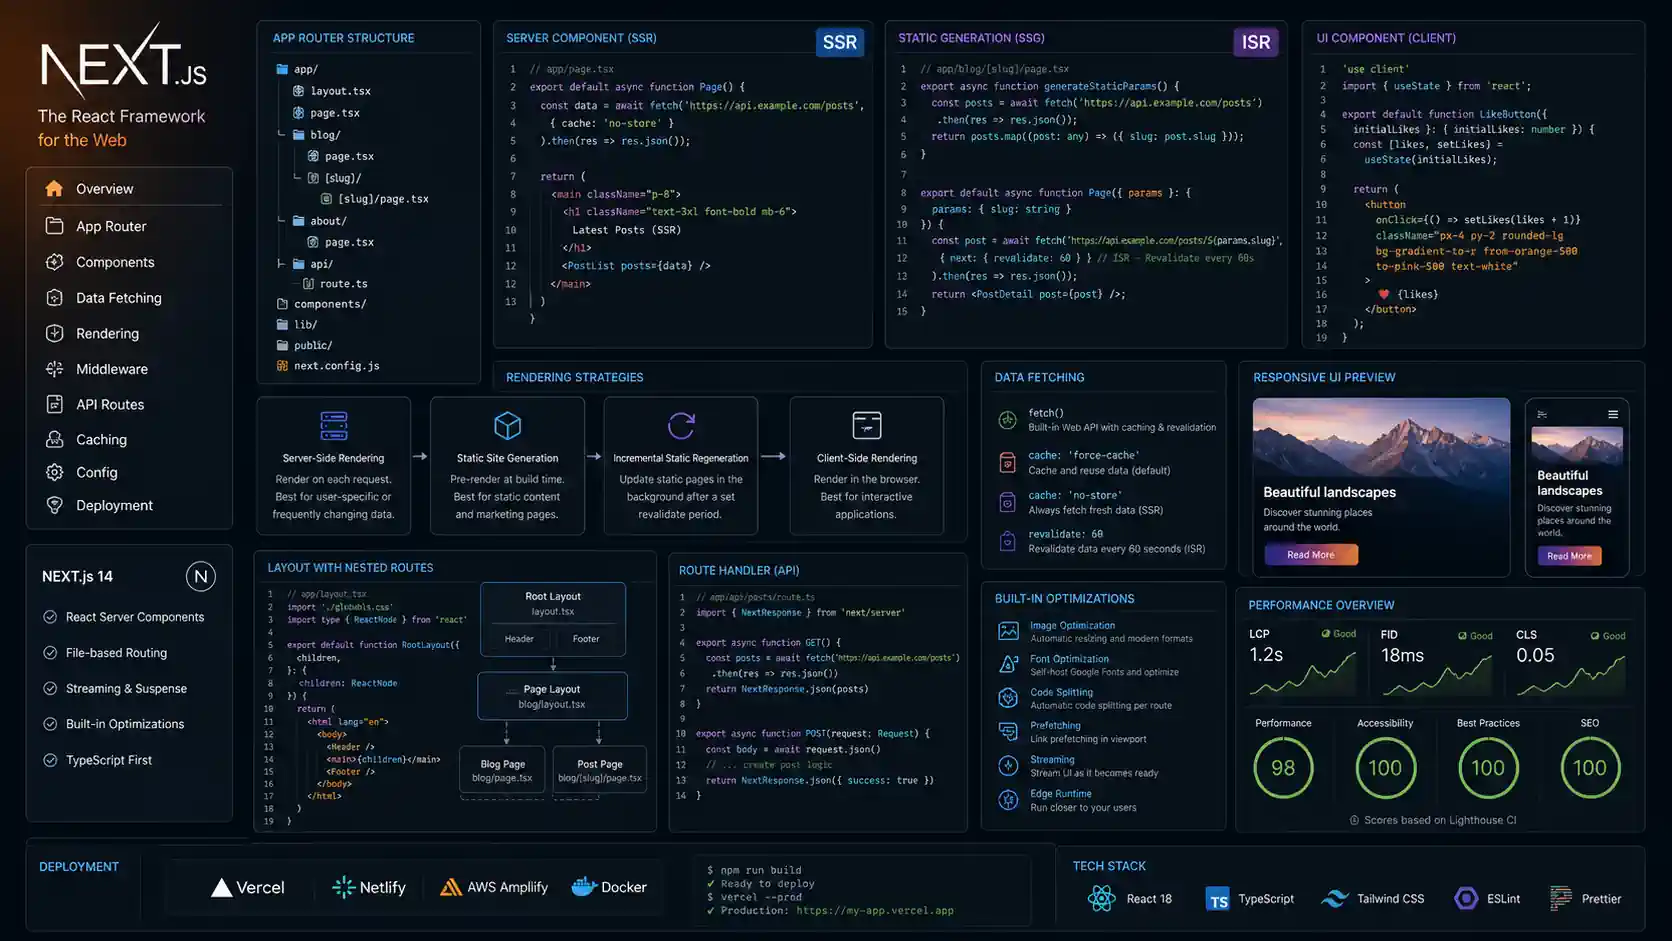Toggle the React Server Components check
The width and height of the screenshot is (1672, 941).
[50, 617]
